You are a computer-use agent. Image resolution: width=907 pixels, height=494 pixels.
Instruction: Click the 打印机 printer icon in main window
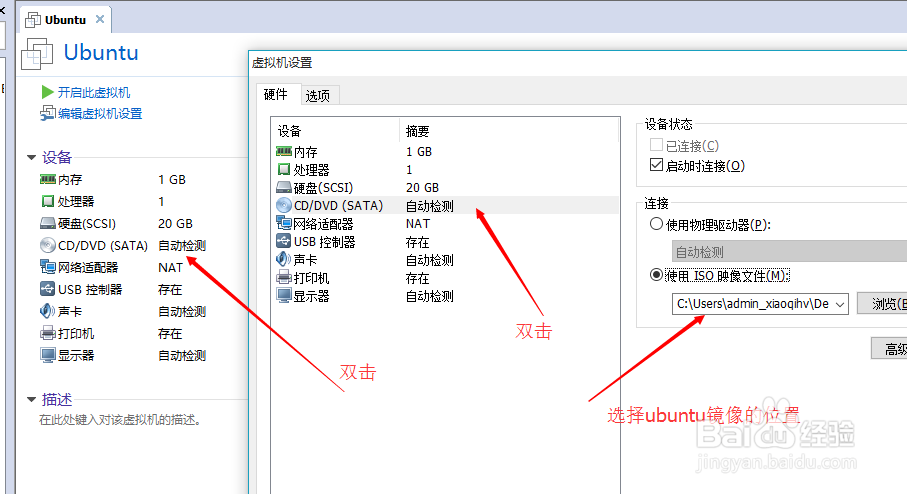point(47,333)
